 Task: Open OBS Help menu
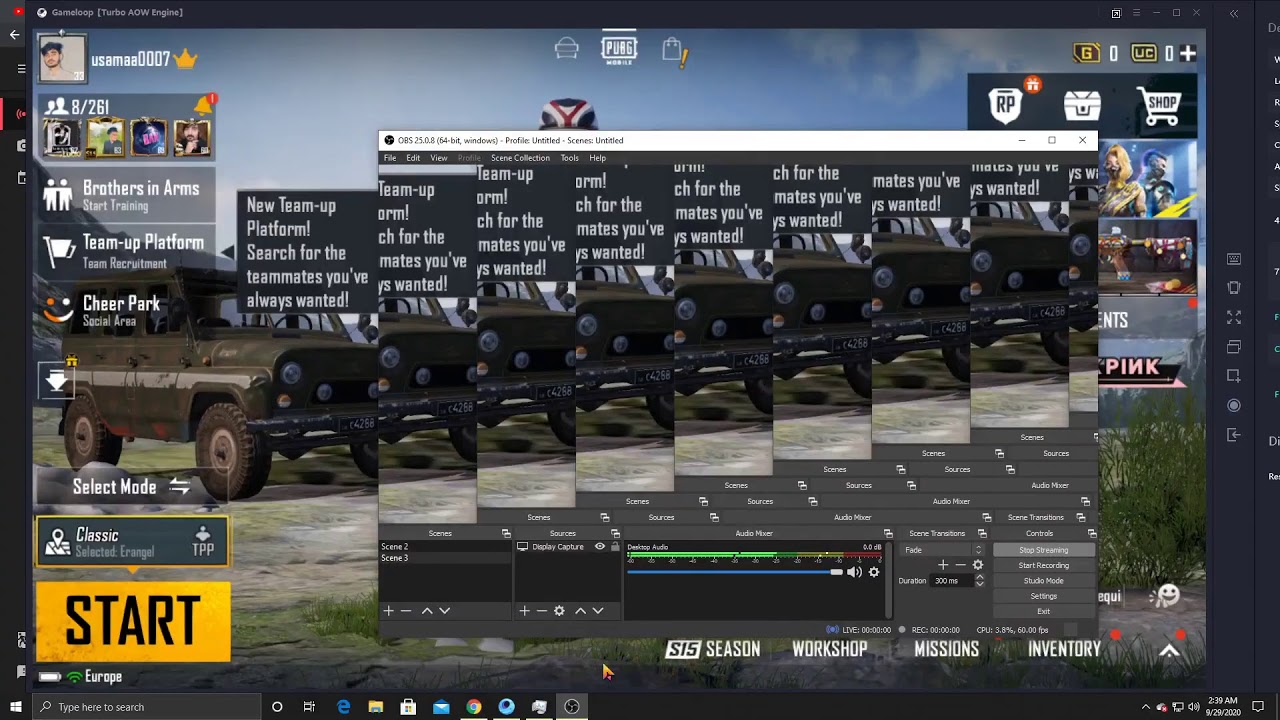[x=597, y=158]
